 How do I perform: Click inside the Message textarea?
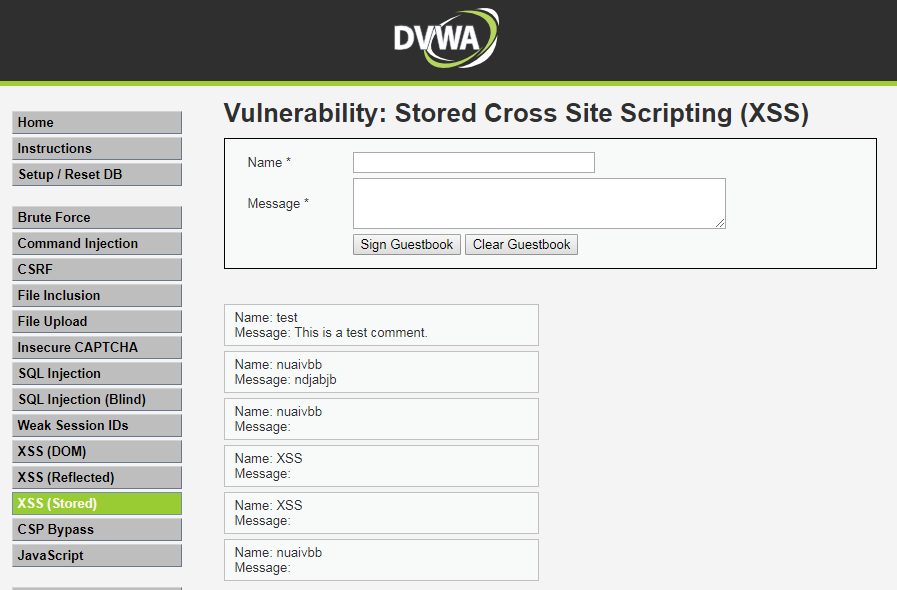539,204
